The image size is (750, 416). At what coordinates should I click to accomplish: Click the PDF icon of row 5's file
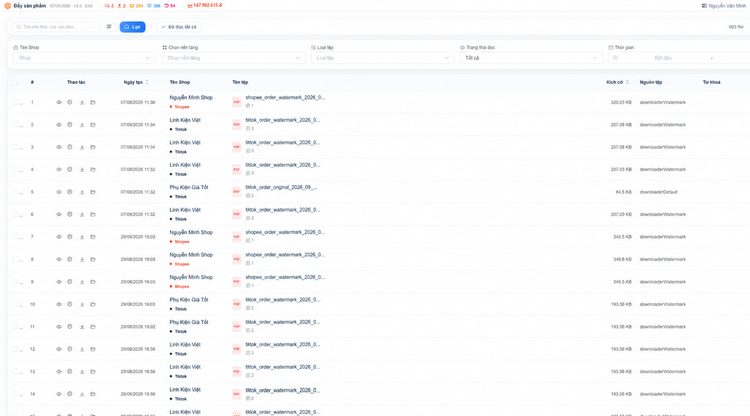point(237,192)
